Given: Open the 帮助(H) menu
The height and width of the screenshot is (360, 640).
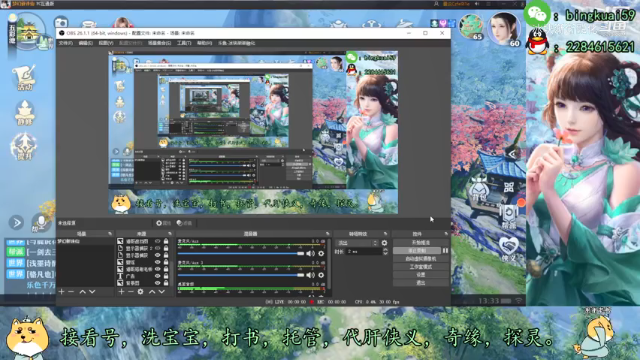Looking at the screenshot, I should (x=204, y=43).
